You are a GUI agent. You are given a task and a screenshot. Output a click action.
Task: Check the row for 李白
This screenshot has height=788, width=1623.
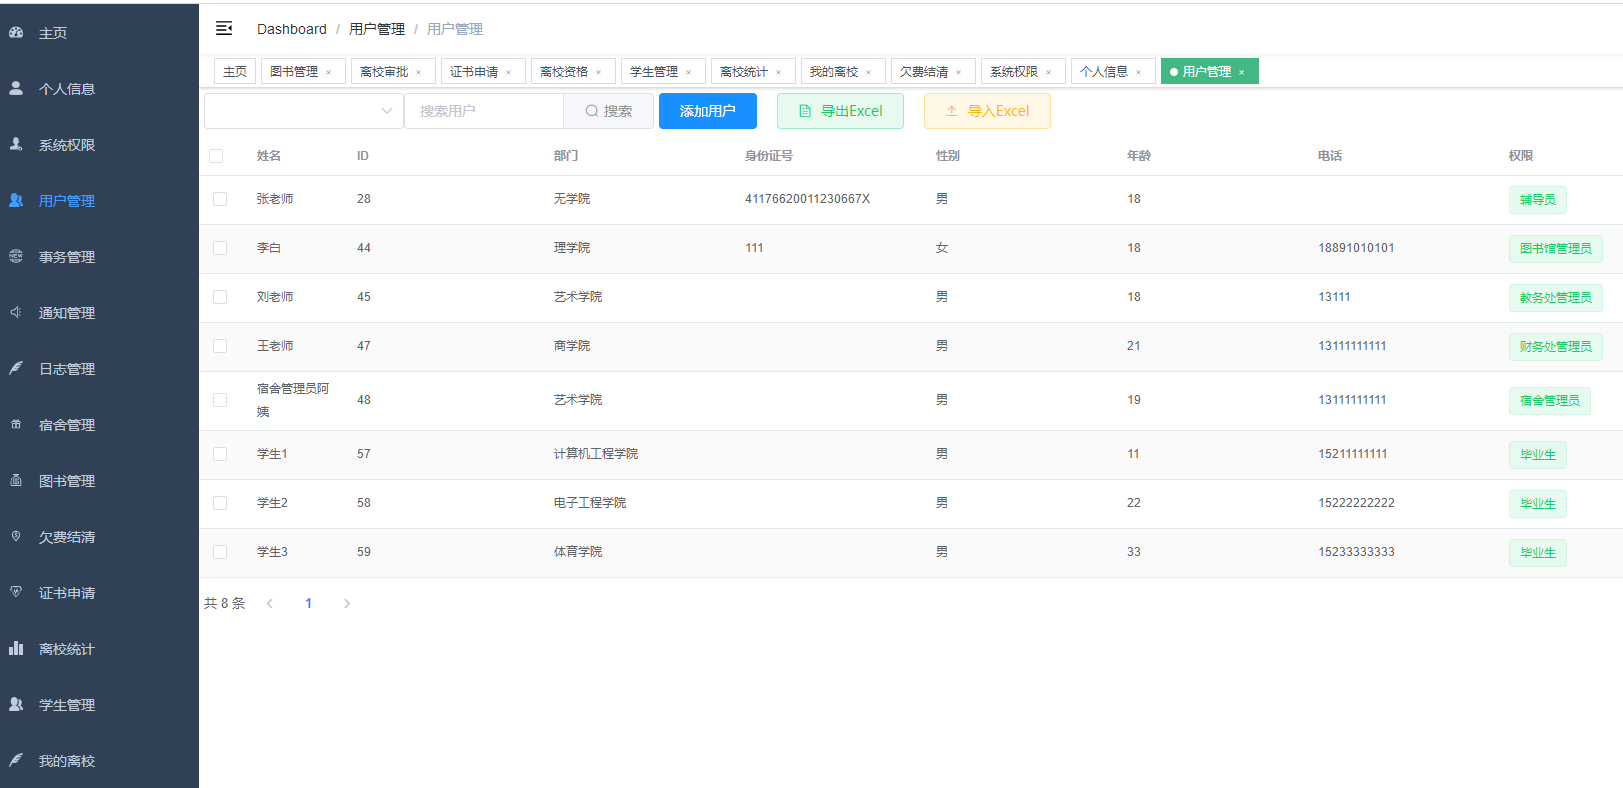coord(220,248)
